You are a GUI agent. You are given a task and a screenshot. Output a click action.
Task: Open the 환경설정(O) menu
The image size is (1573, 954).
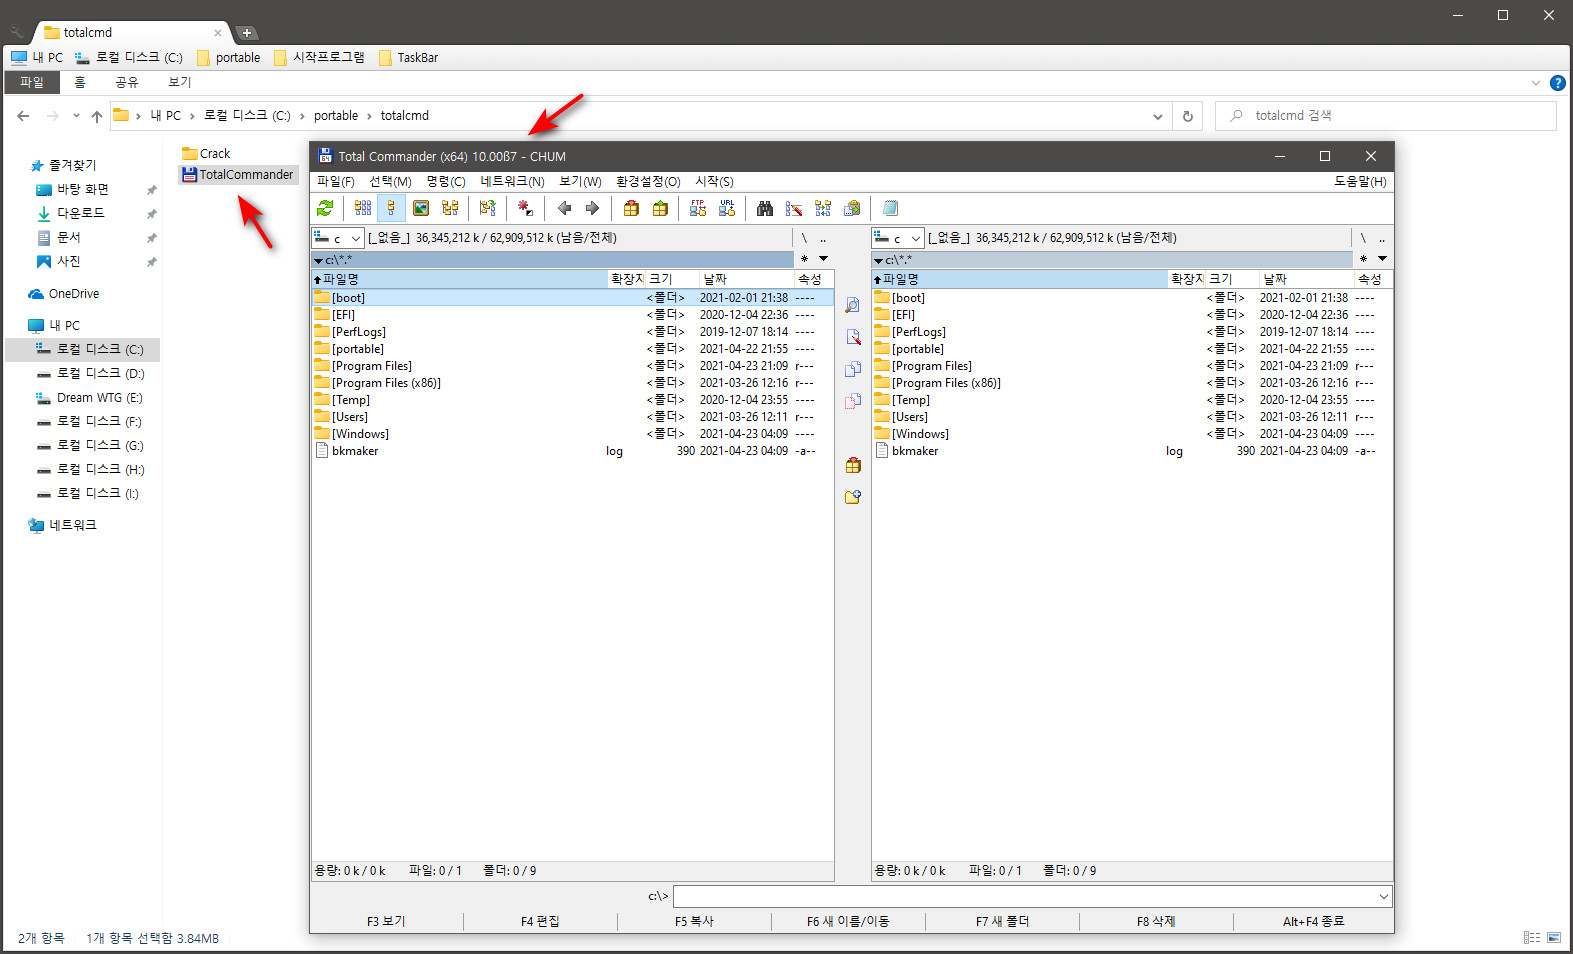point(648,182)
